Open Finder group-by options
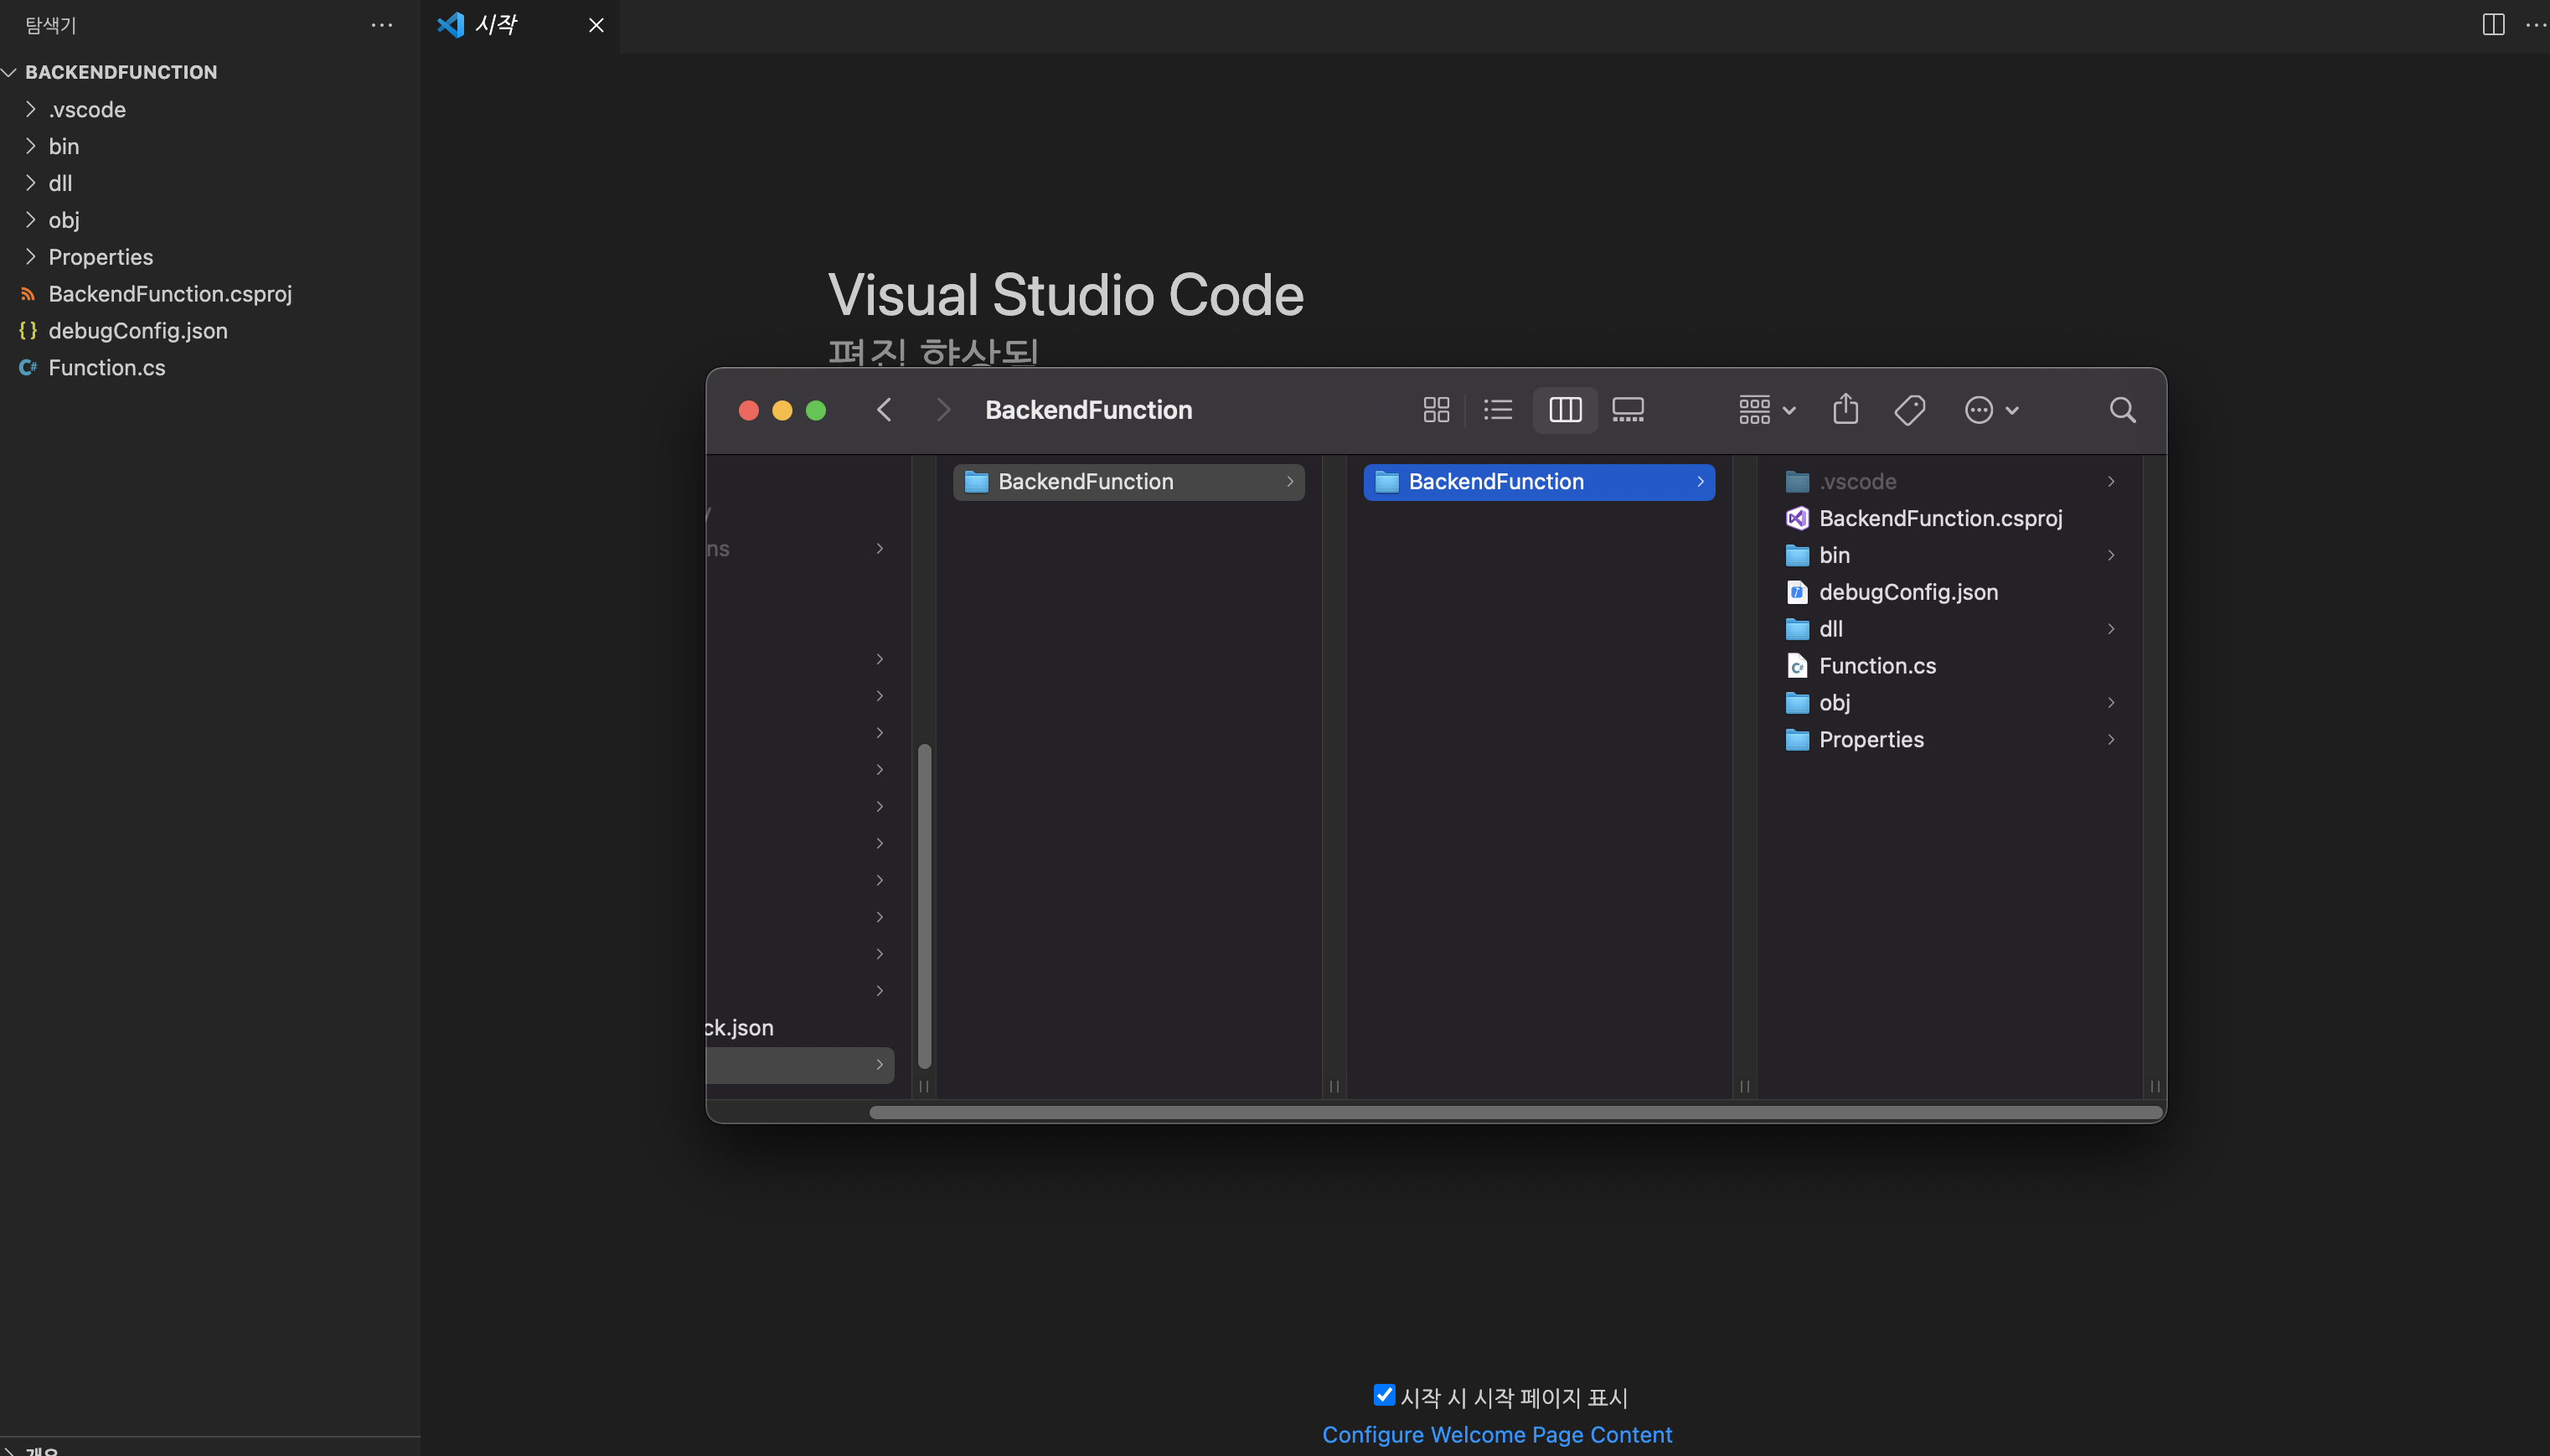This screenshot has width=2550, height=1456. point(1767,410)
